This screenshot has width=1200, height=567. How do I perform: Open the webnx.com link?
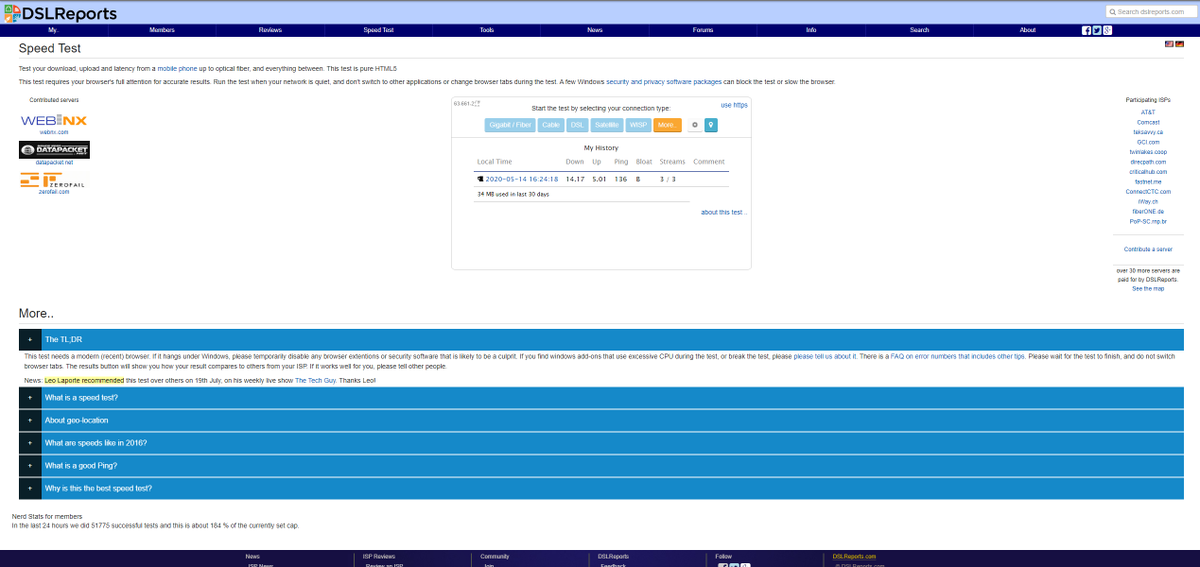(x=54, y=132)
